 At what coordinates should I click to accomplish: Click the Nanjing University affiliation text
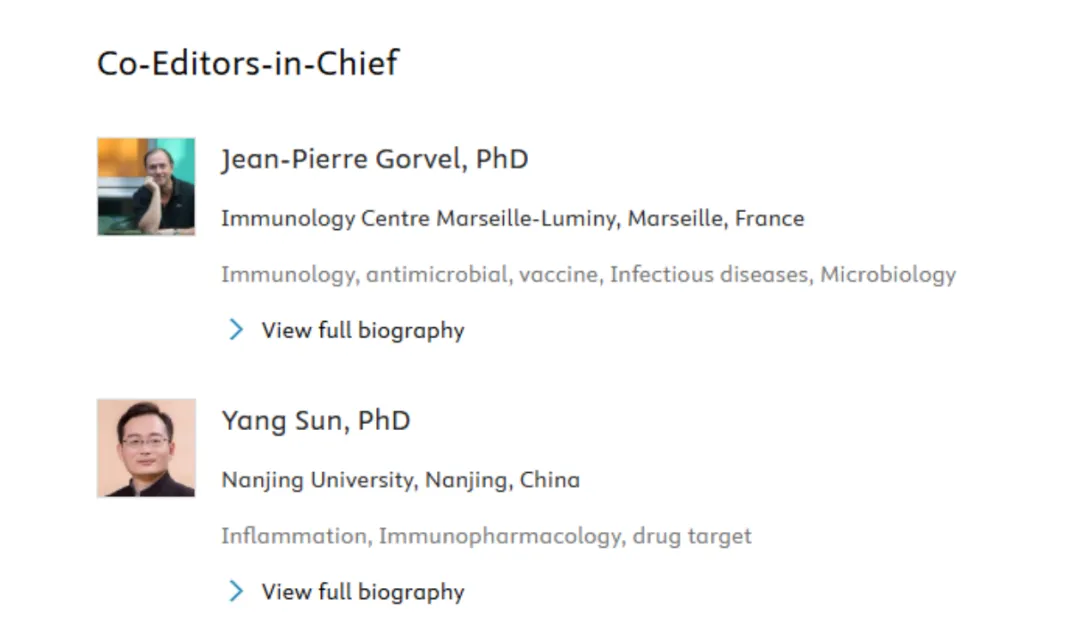coord(318,480)
